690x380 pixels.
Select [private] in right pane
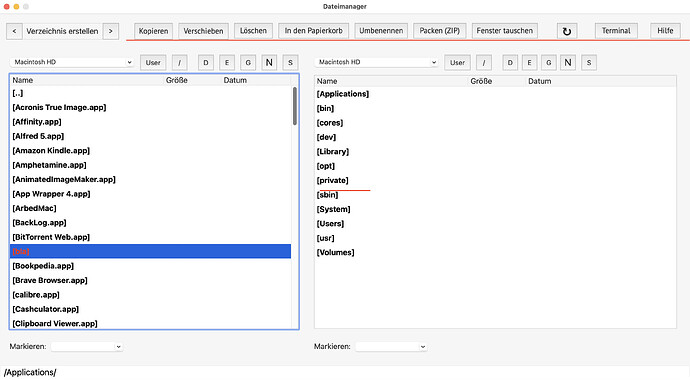pos(495,180)
